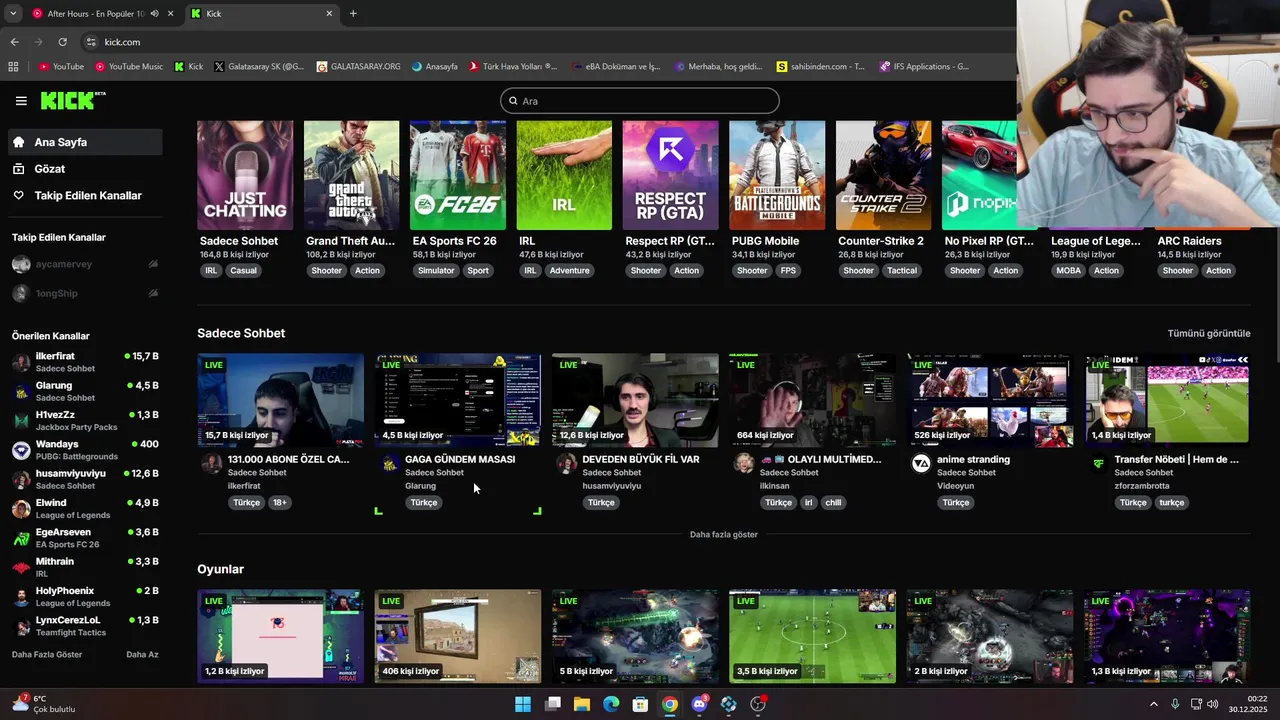This screenshot has height=720, width=1280.
Task: Open the Counter-Strike 2 category card
Action: coord(883,175)
